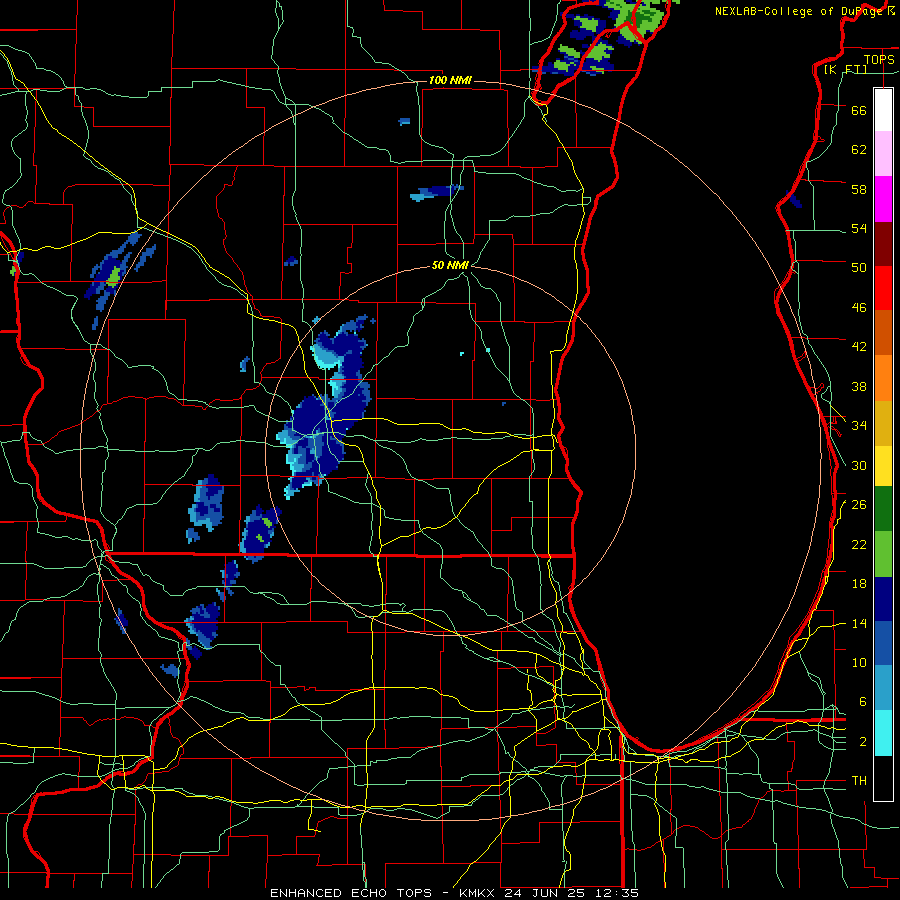Click the "NEXLAB-College of DuPage" text
900x900 pixels.
[798, 11]
